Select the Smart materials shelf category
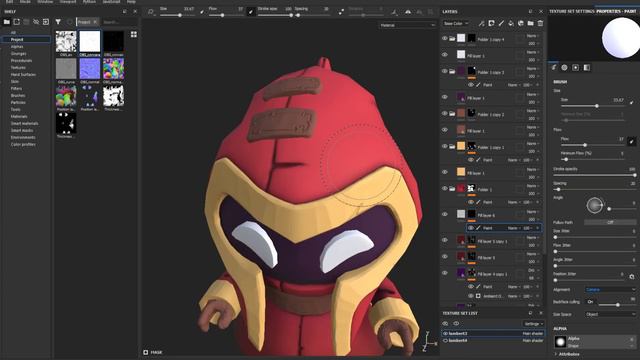 [24, 123]
